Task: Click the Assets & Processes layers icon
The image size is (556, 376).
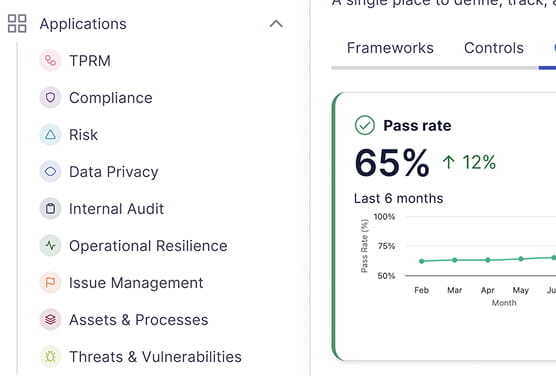Action: (x=50, y=320)
